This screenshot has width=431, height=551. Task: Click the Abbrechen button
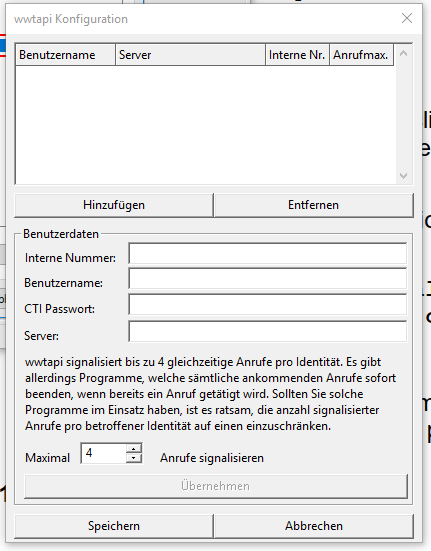(314, 526)
